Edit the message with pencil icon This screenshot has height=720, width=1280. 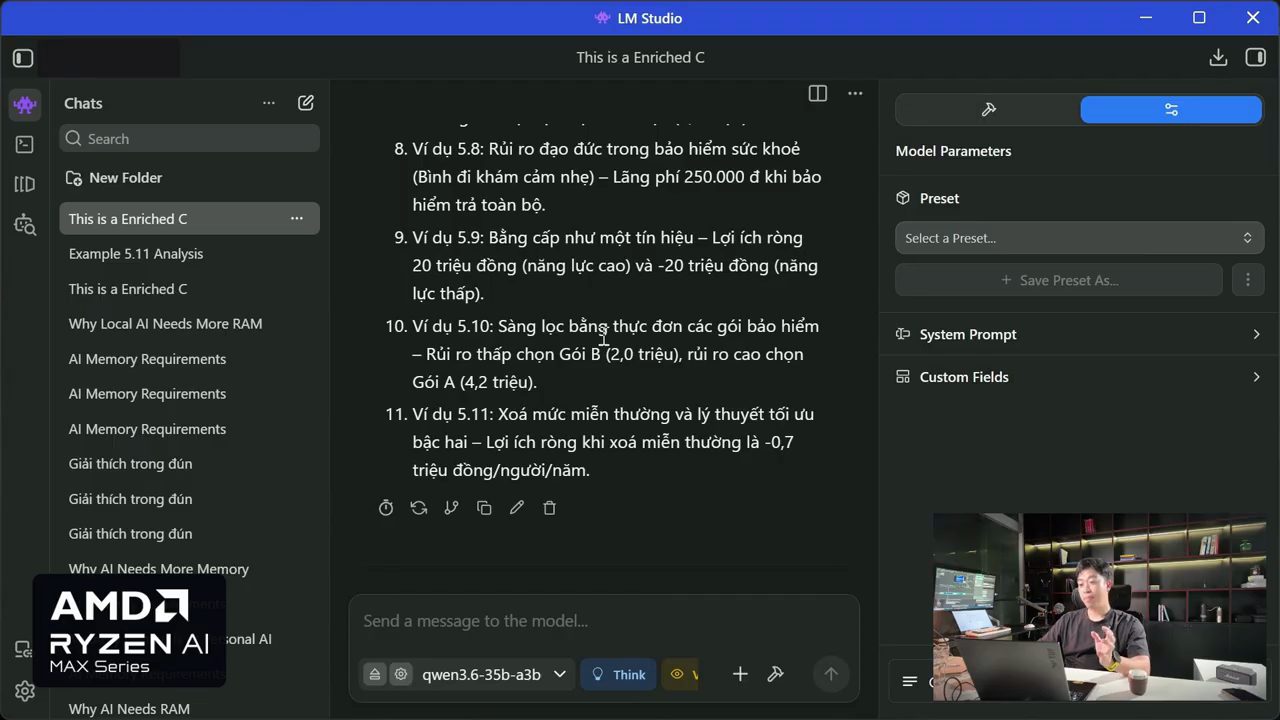pyautogui.click(x=517, y=508)
